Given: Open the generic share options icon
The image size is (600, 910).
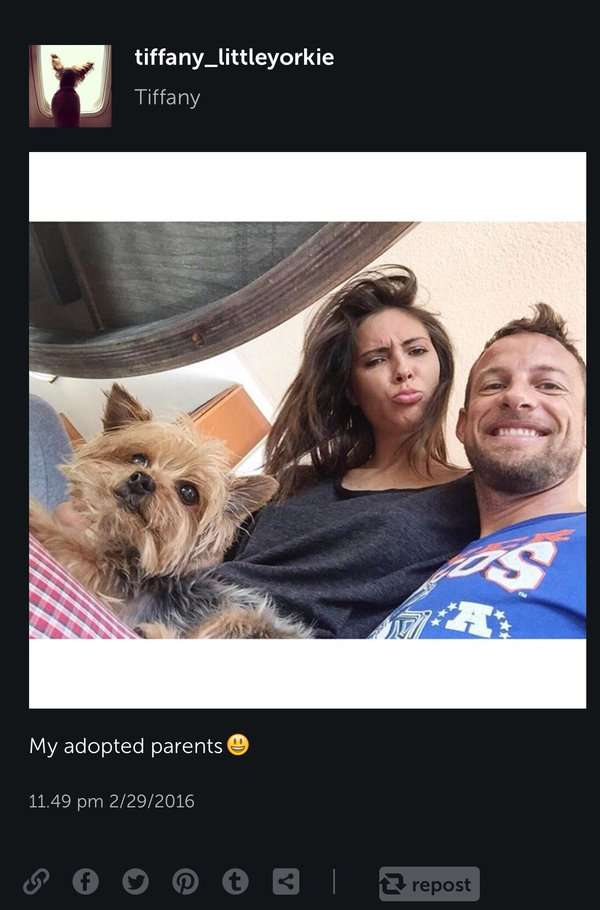Looking at the screenshot, I should point(286,882).
